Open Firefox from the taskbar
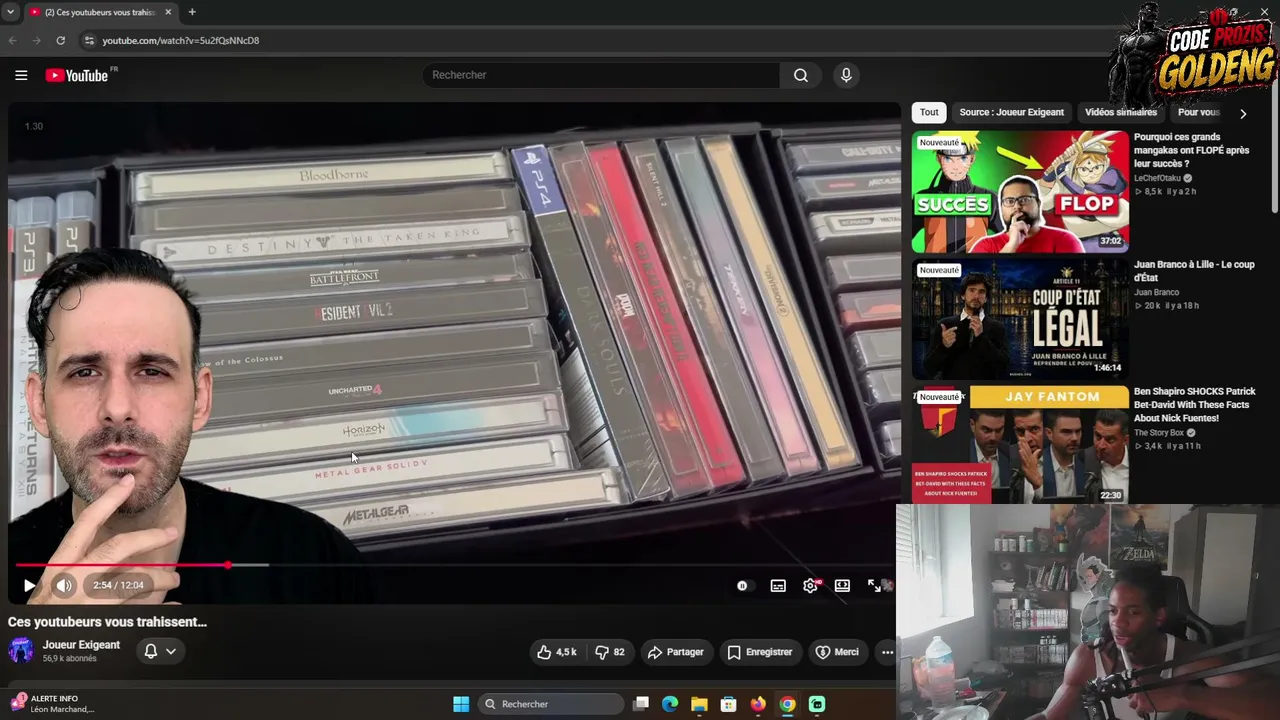Image resolution: width=1280 pixels, height=720 pixels. 758,704
